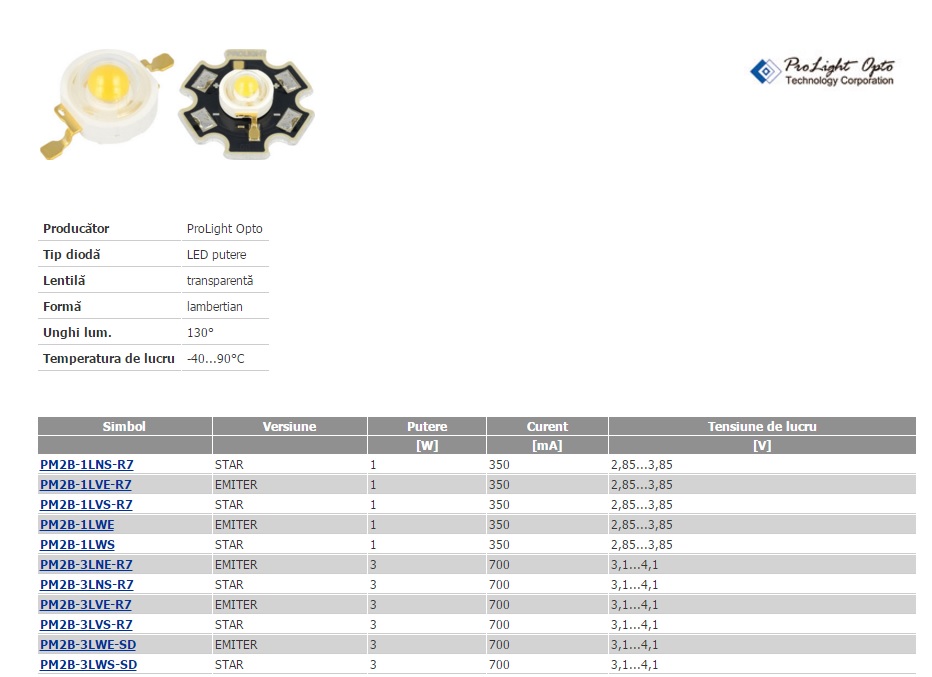This screenshot has width=932, height=677.
Task: Click power value 3 in PM2B-3LVE-R7 row
Action: tap(373, 605)
